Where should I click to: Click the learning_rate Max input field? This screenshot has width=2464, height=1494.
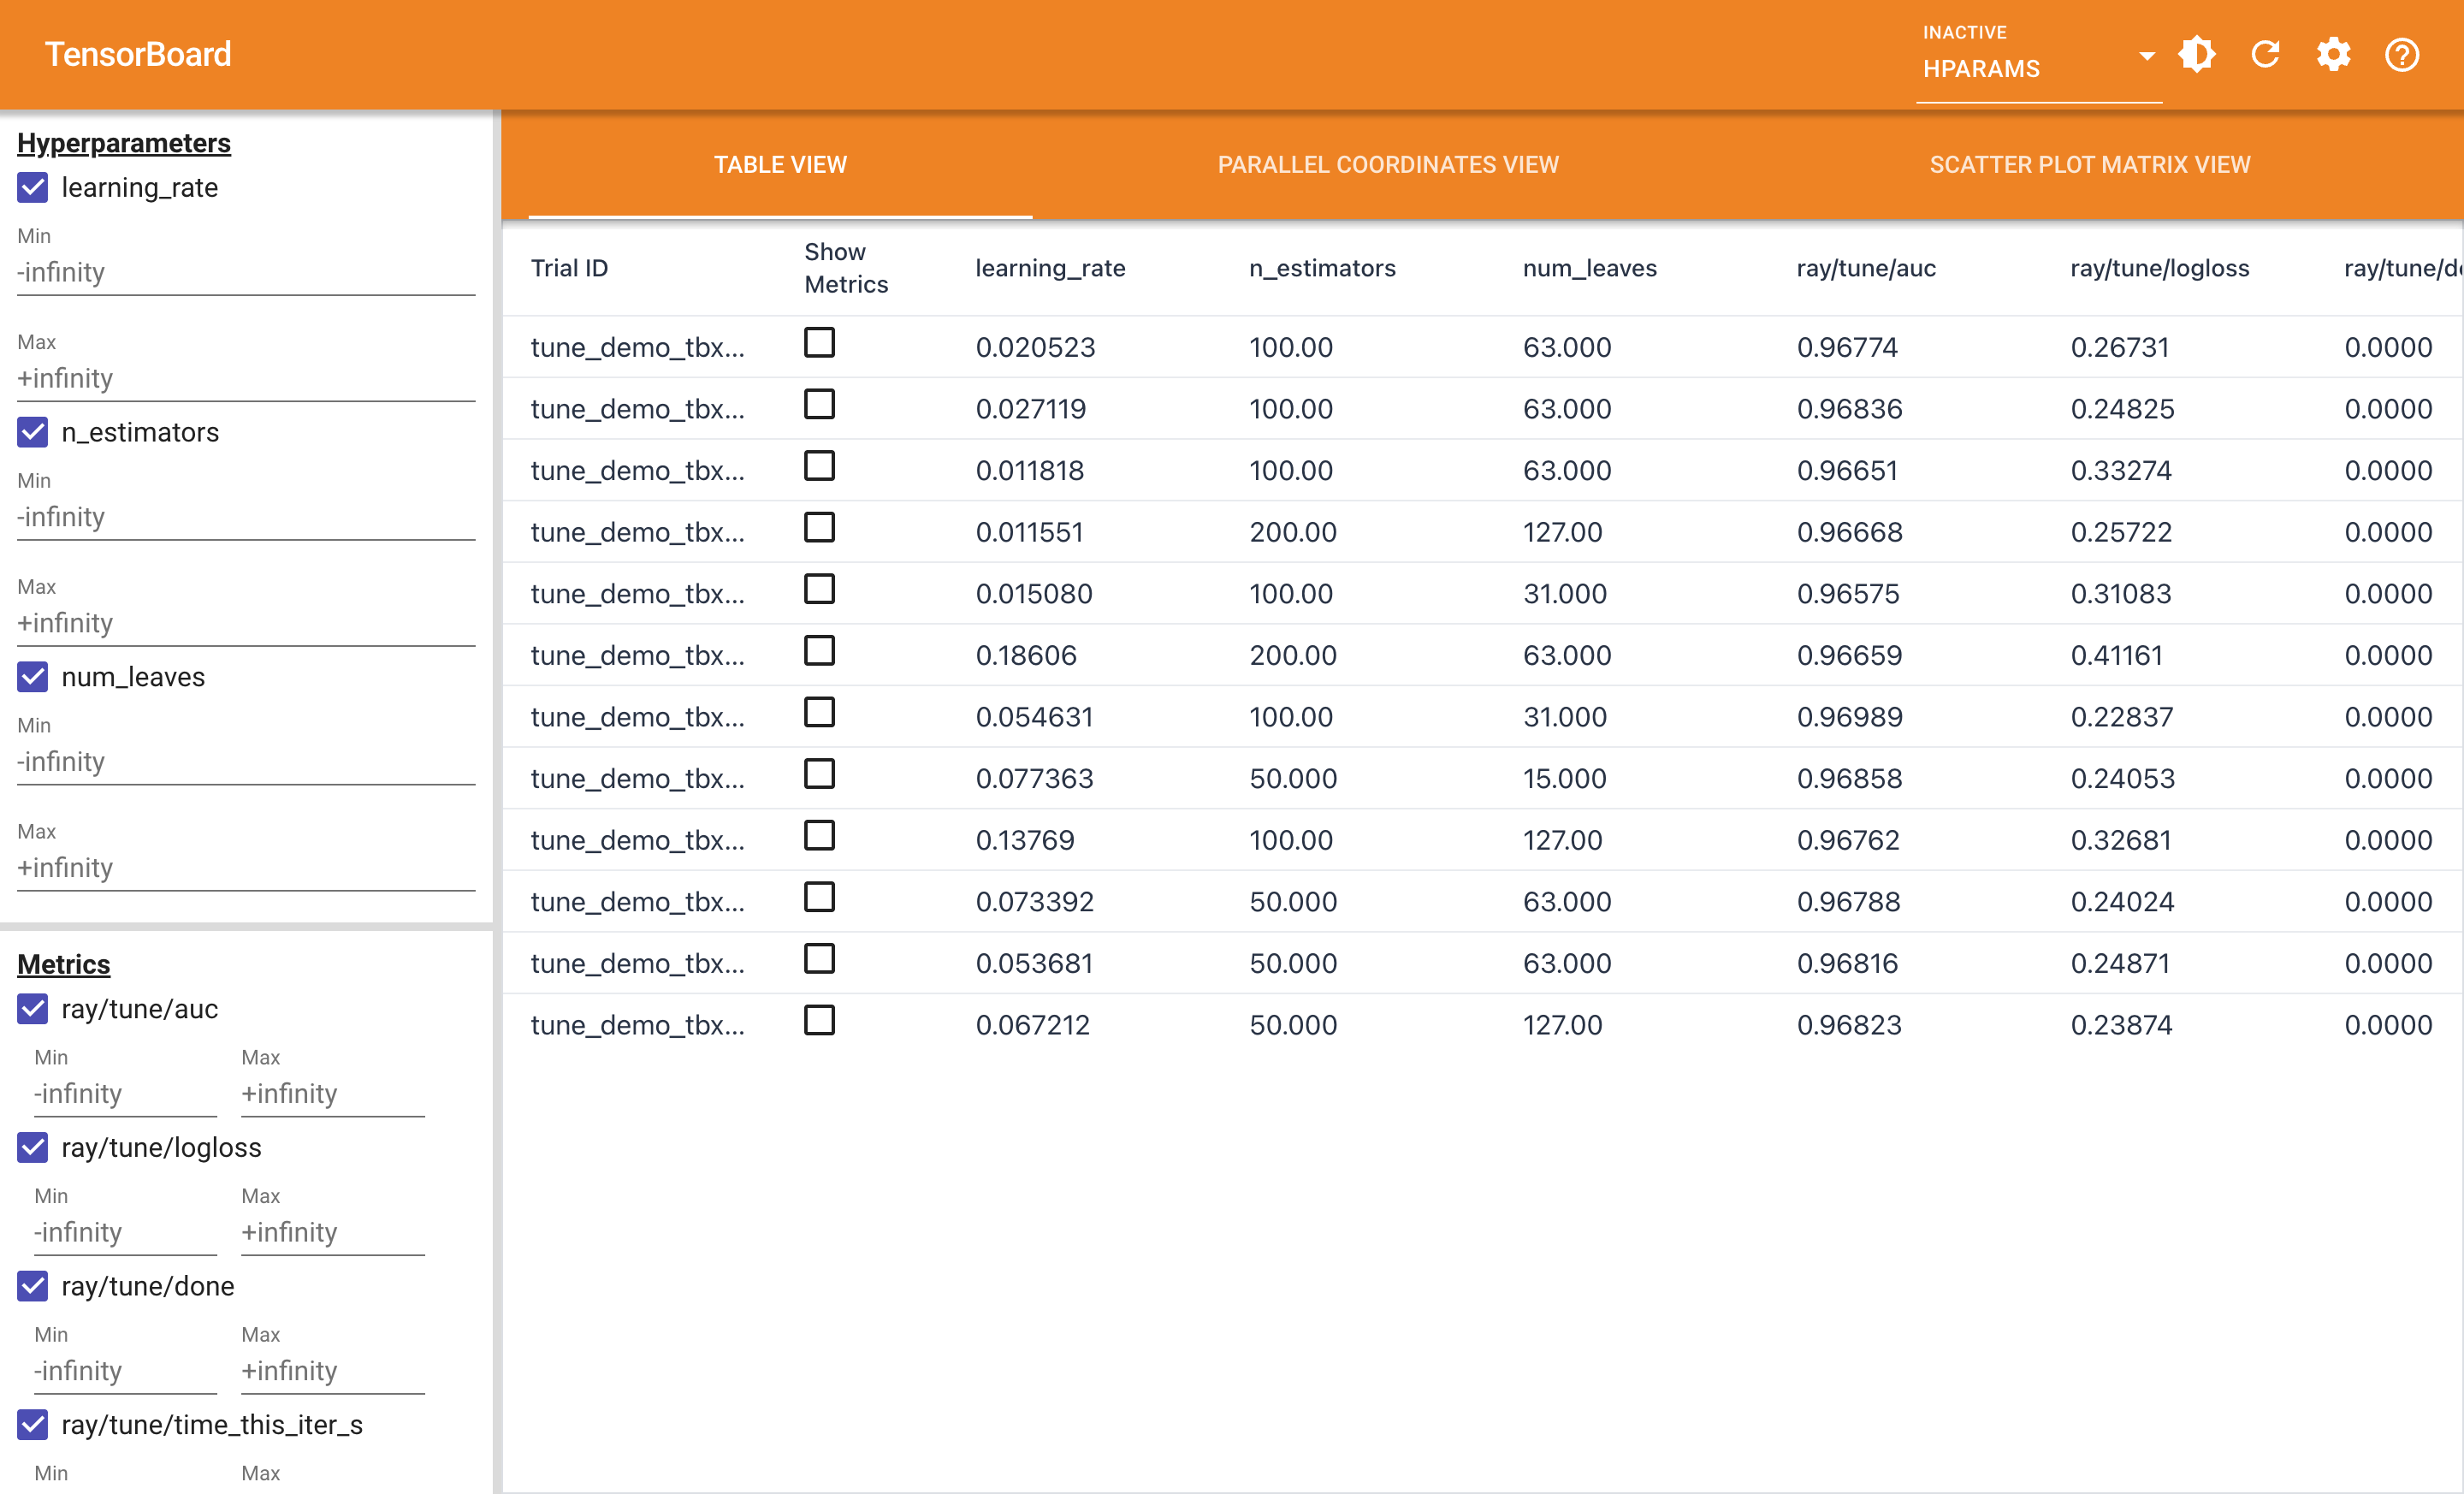coord(246,378)
